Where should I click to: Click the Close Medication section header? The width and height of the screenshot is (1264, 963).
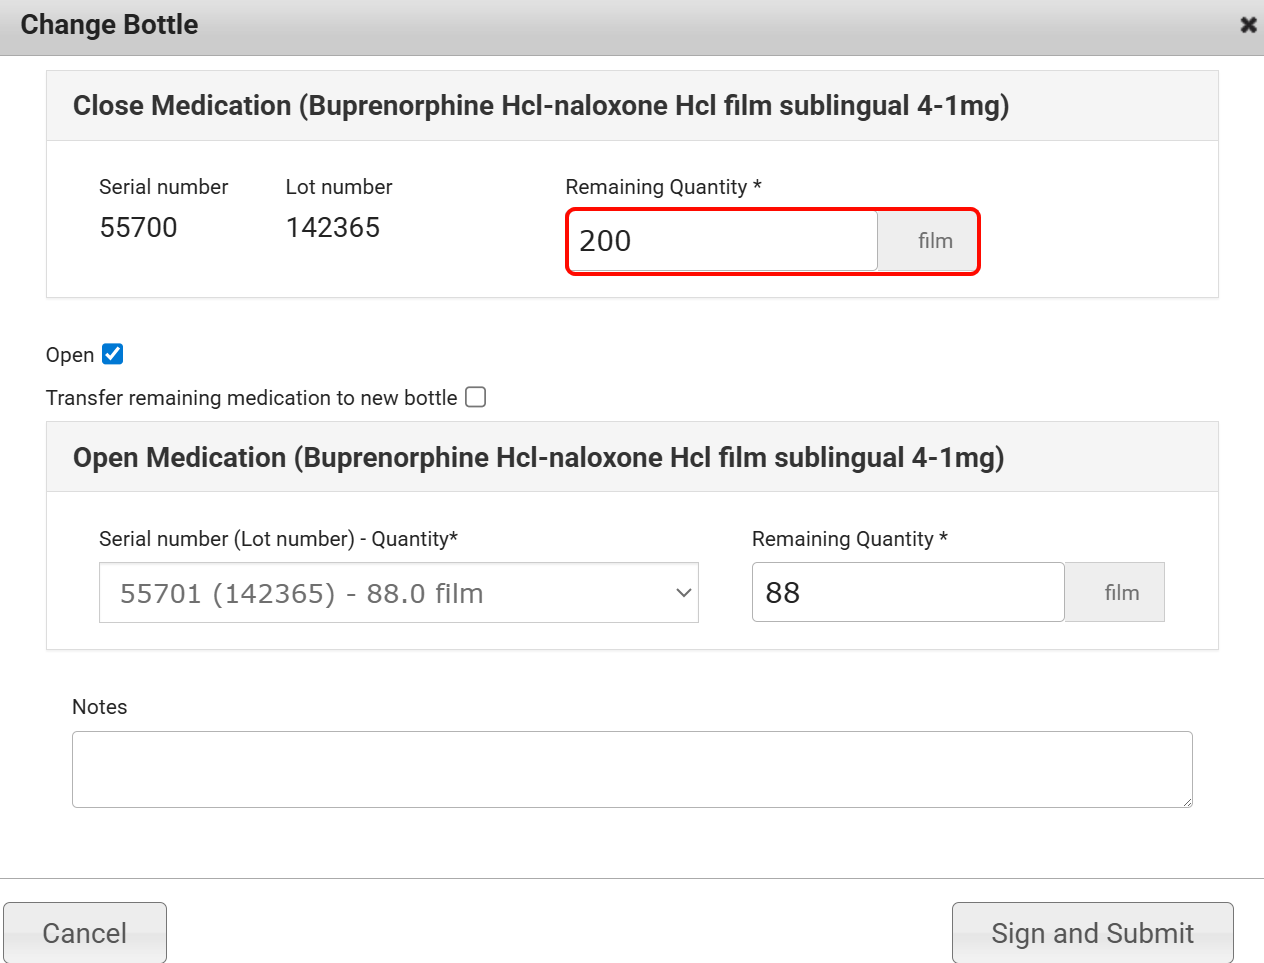click(x=541, y=106)
